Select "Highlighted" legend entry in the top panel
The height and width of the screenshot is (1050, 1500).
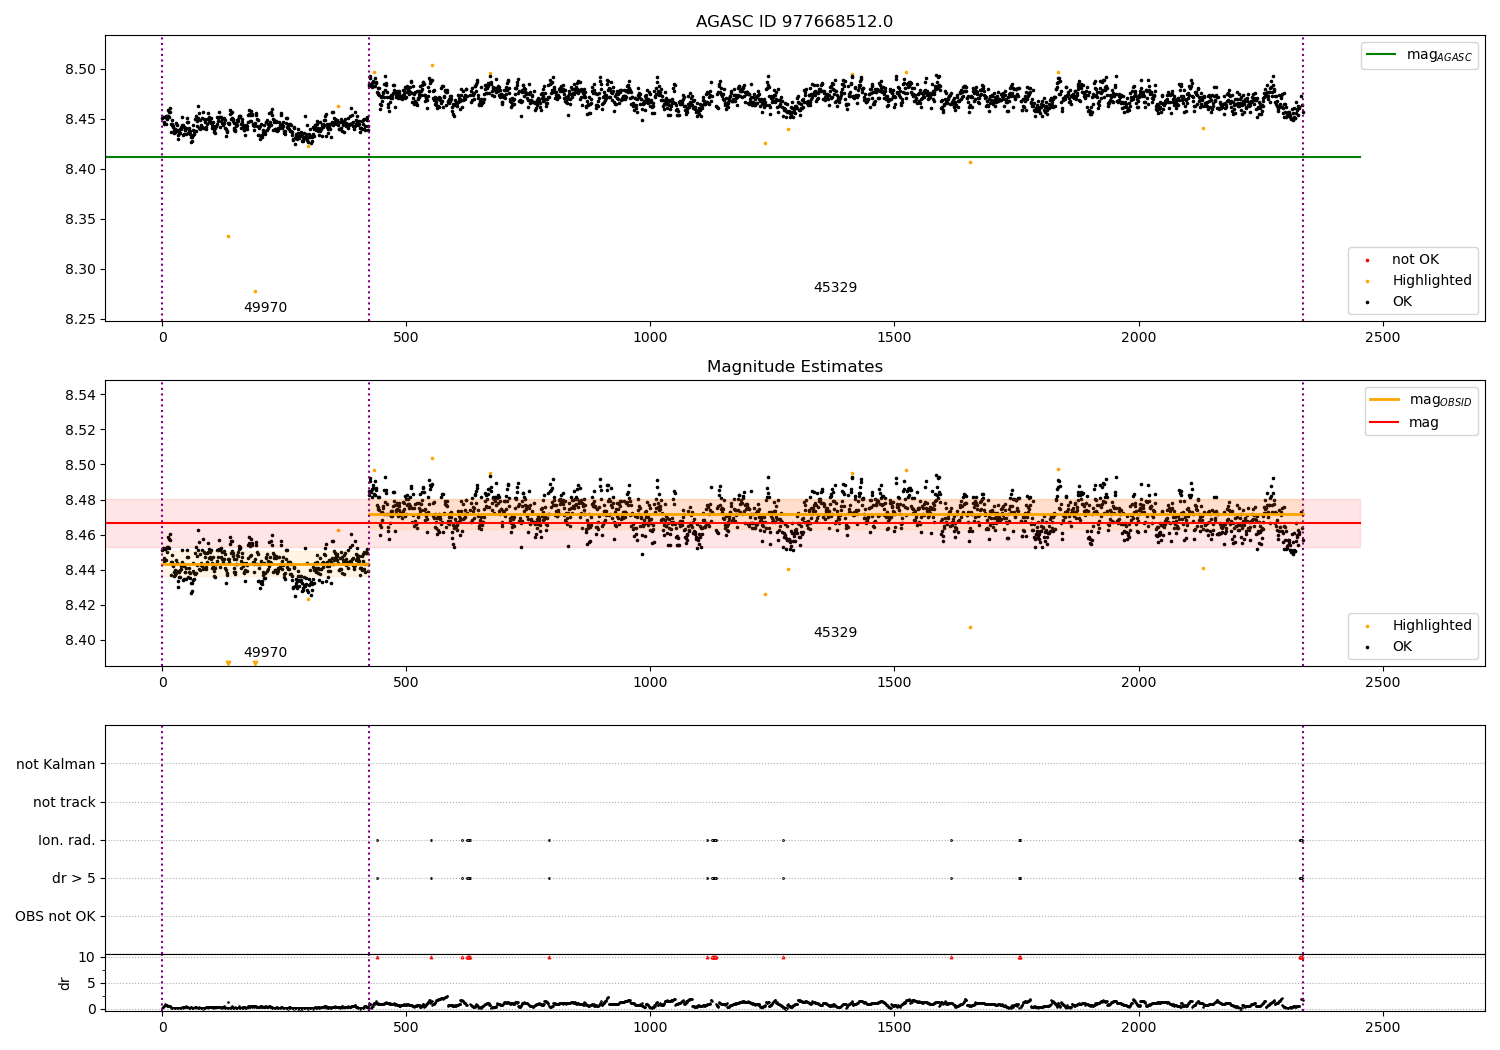pyautogui.click(x=1431, y=281)
